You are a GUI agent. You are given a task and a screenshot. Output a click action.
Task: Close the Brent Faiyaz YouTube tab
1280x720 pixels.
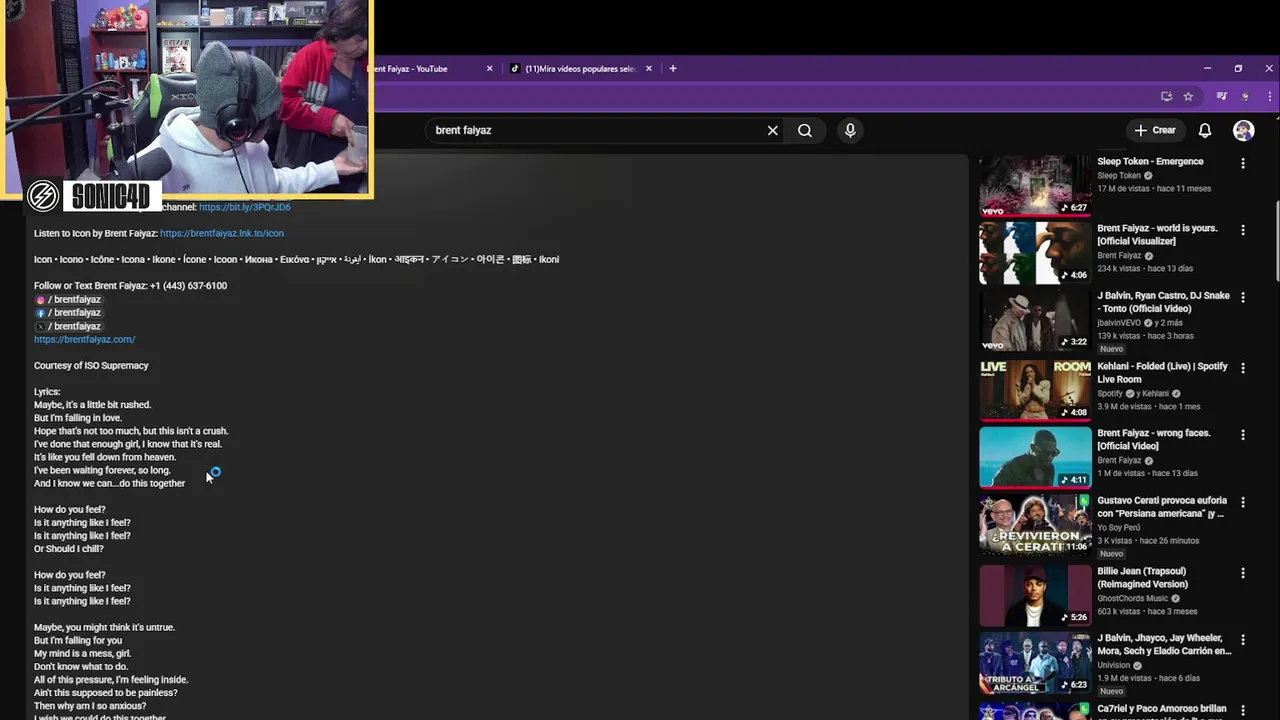pyautogui.click(x=489, y=69)
